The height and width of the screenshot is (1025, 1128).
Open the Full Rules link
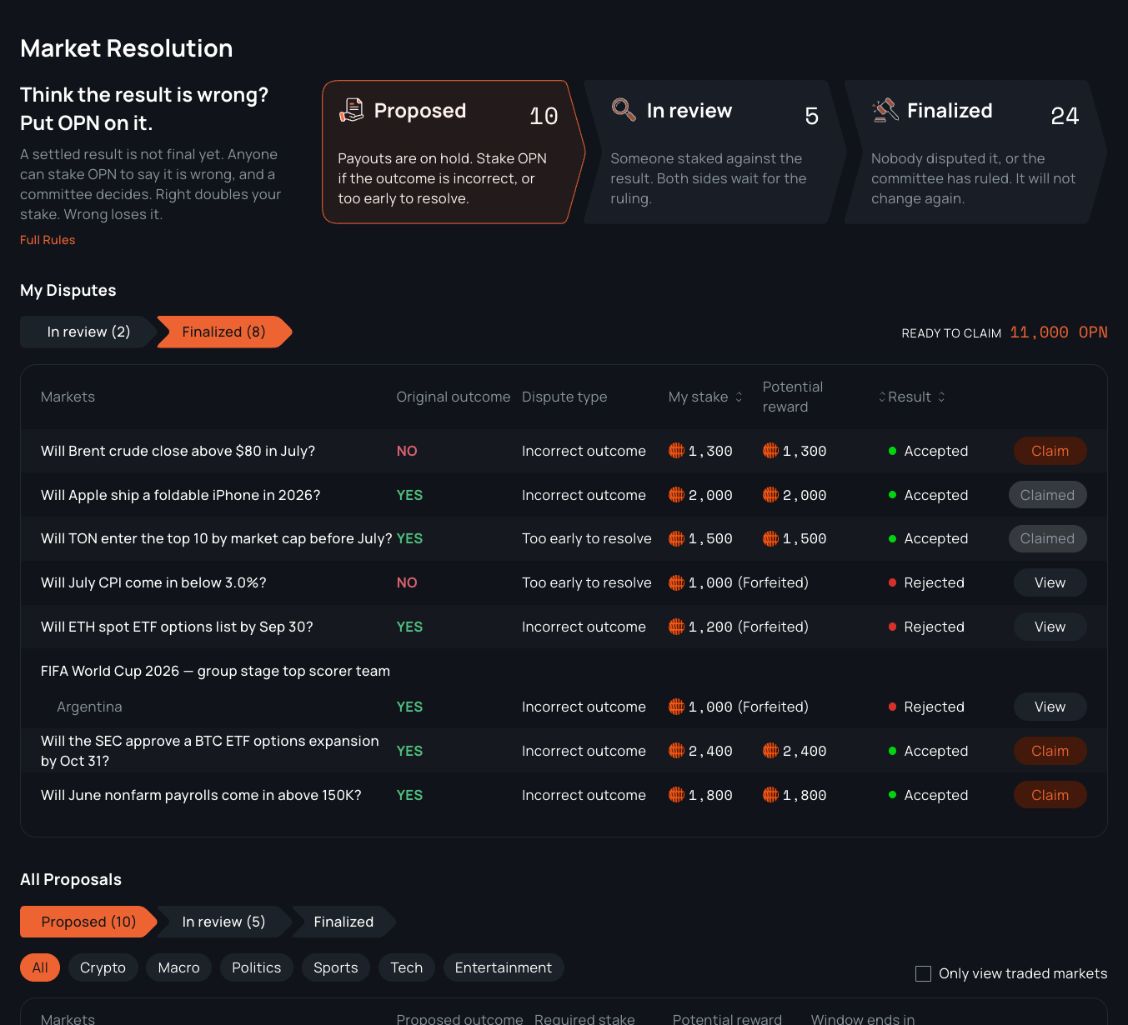click(x=47, y=240)
